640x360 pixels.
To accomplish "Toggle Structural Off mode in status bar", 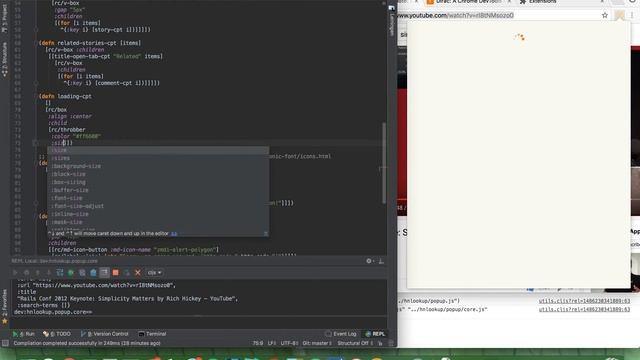I will tap(355, 343).
